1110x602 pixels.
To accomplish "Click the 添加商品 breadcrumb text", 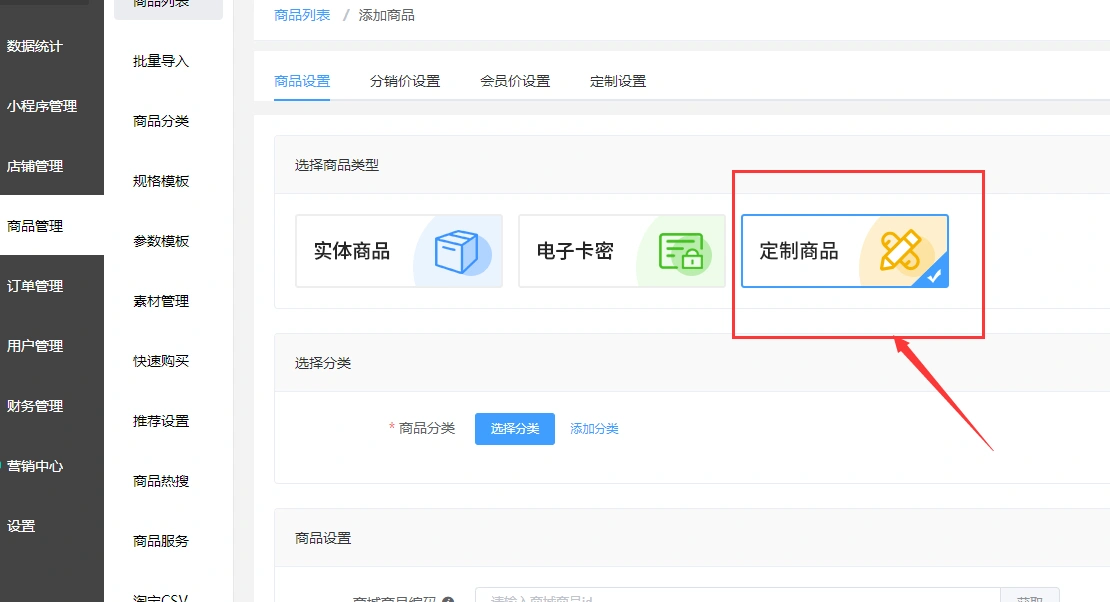I will click(387, 15).
